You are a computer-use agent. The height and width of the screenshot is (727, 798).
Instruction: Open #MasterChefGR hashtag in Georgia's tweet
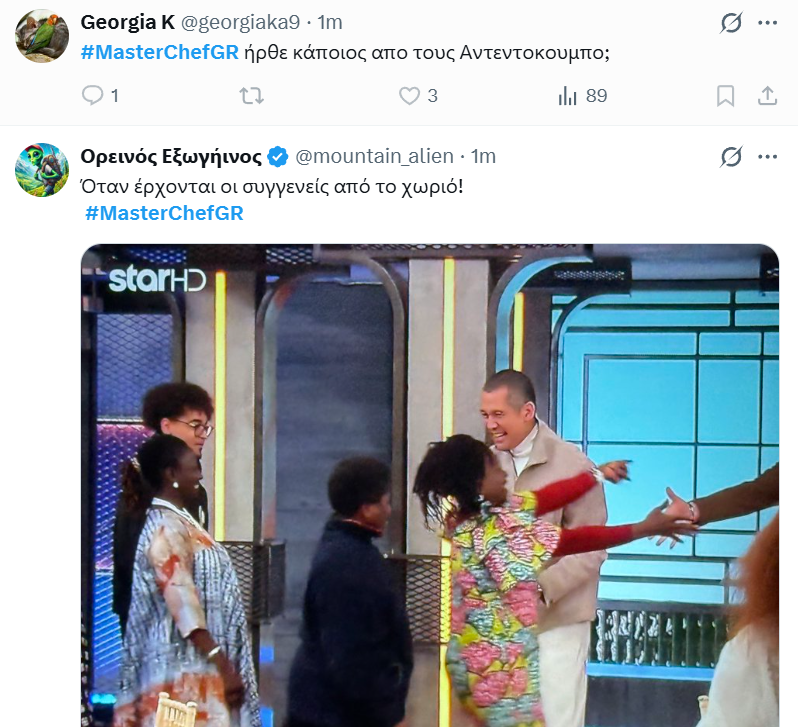tap(159, 52)
